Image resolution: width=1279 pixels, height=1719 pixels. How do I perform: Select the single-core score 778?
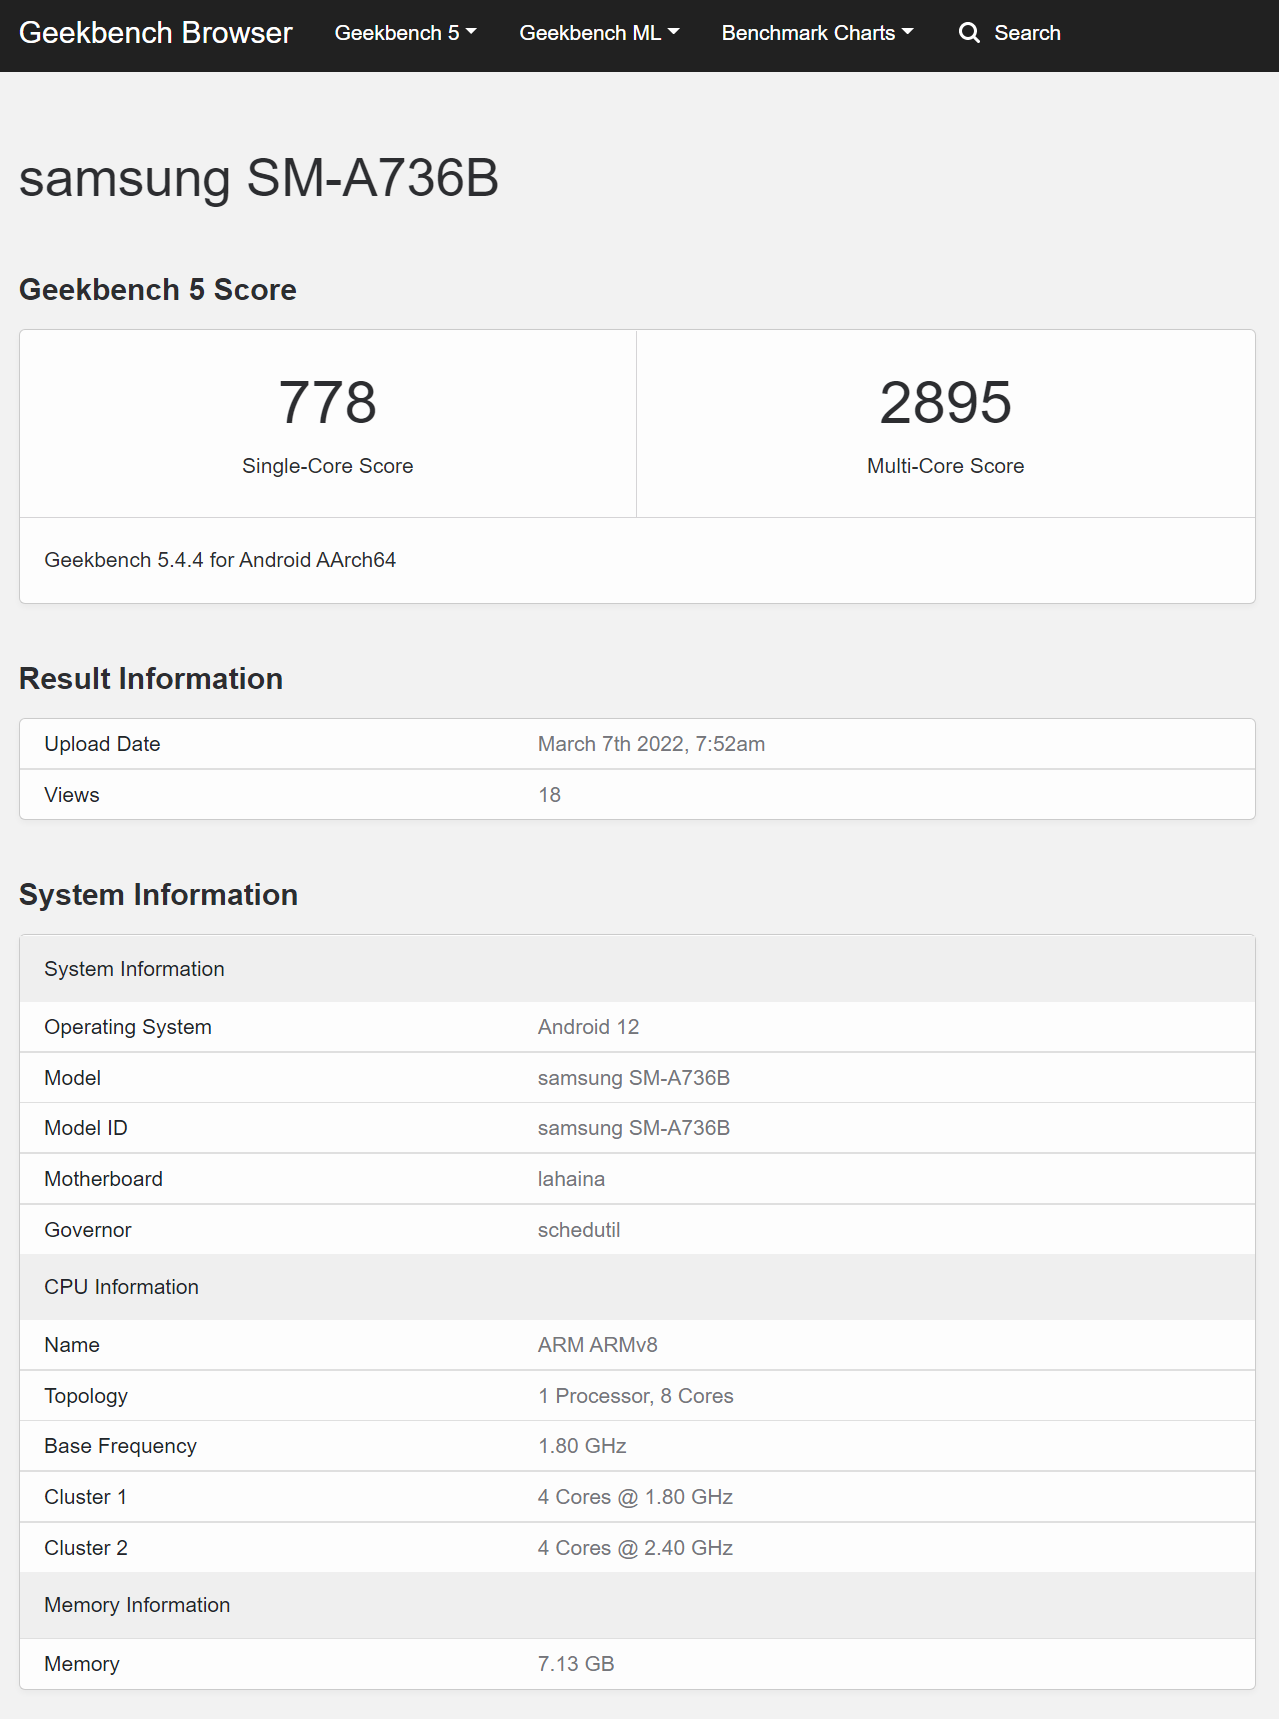(x=328, y=403)
